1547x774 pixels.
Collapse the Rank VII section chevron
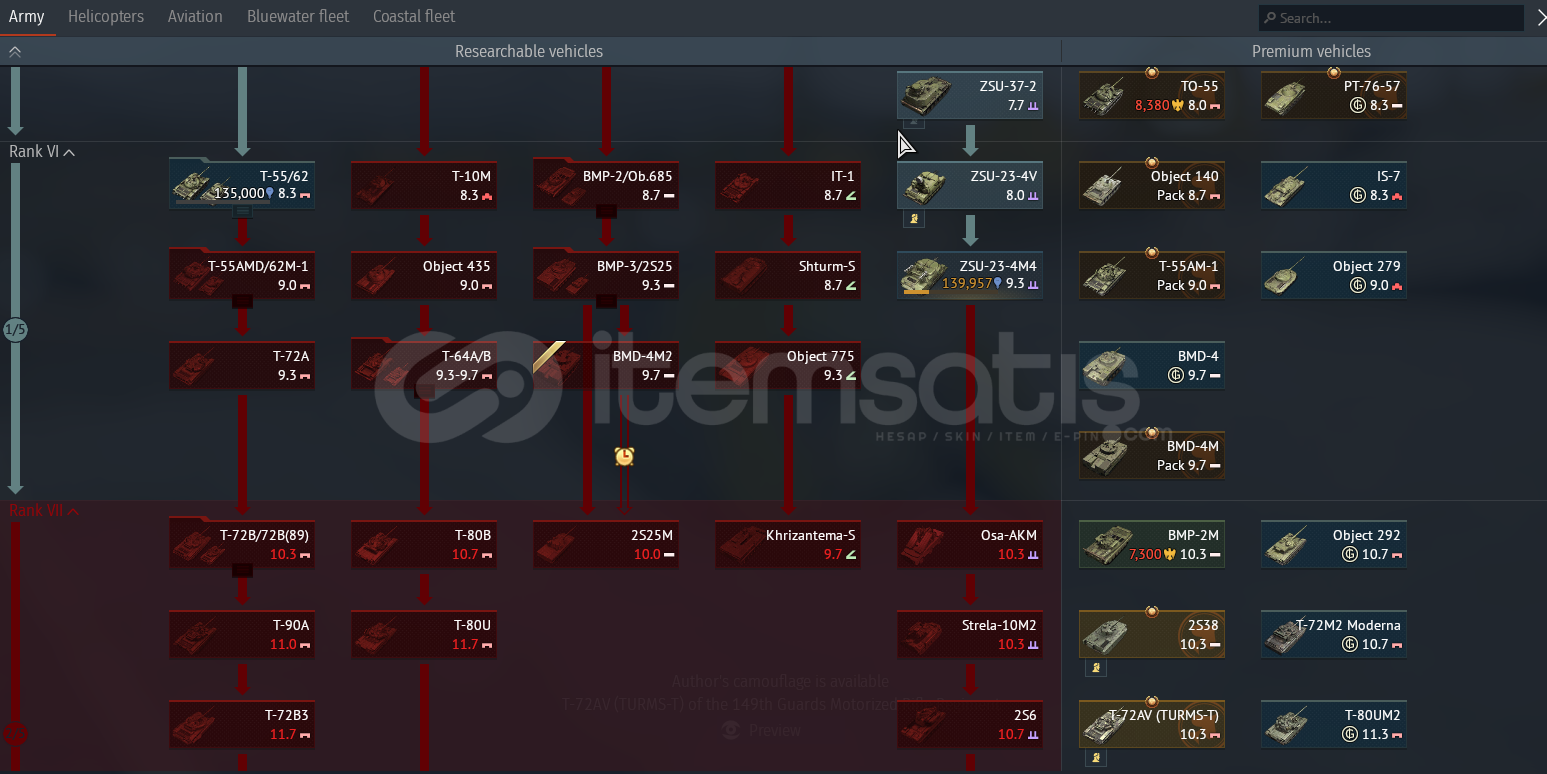[73, 511]
